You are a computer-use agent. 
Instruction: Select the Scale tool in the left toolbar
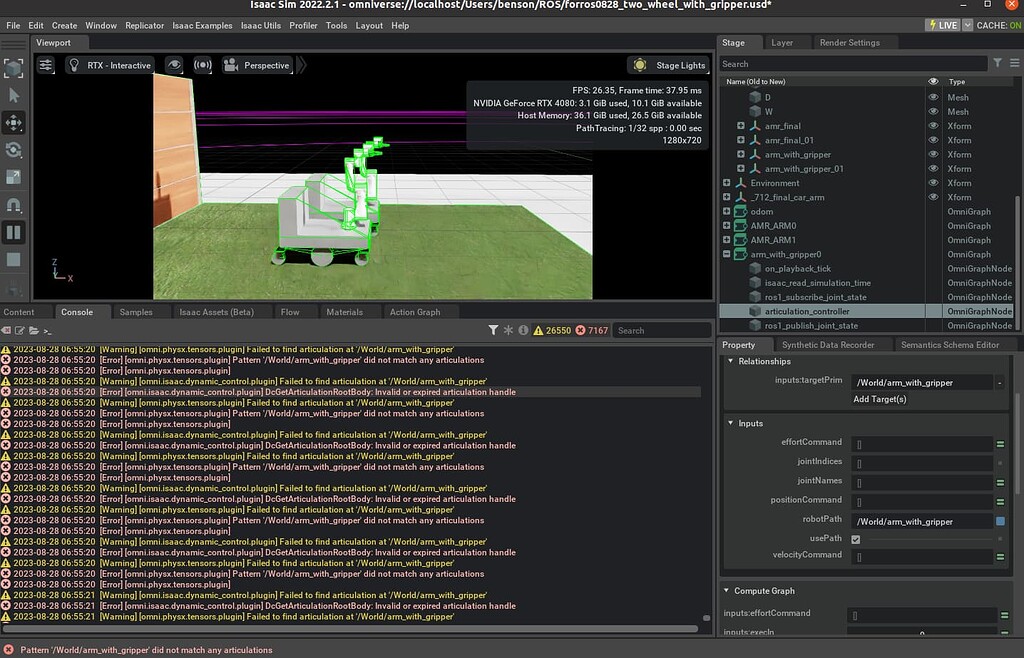point(13,178)
